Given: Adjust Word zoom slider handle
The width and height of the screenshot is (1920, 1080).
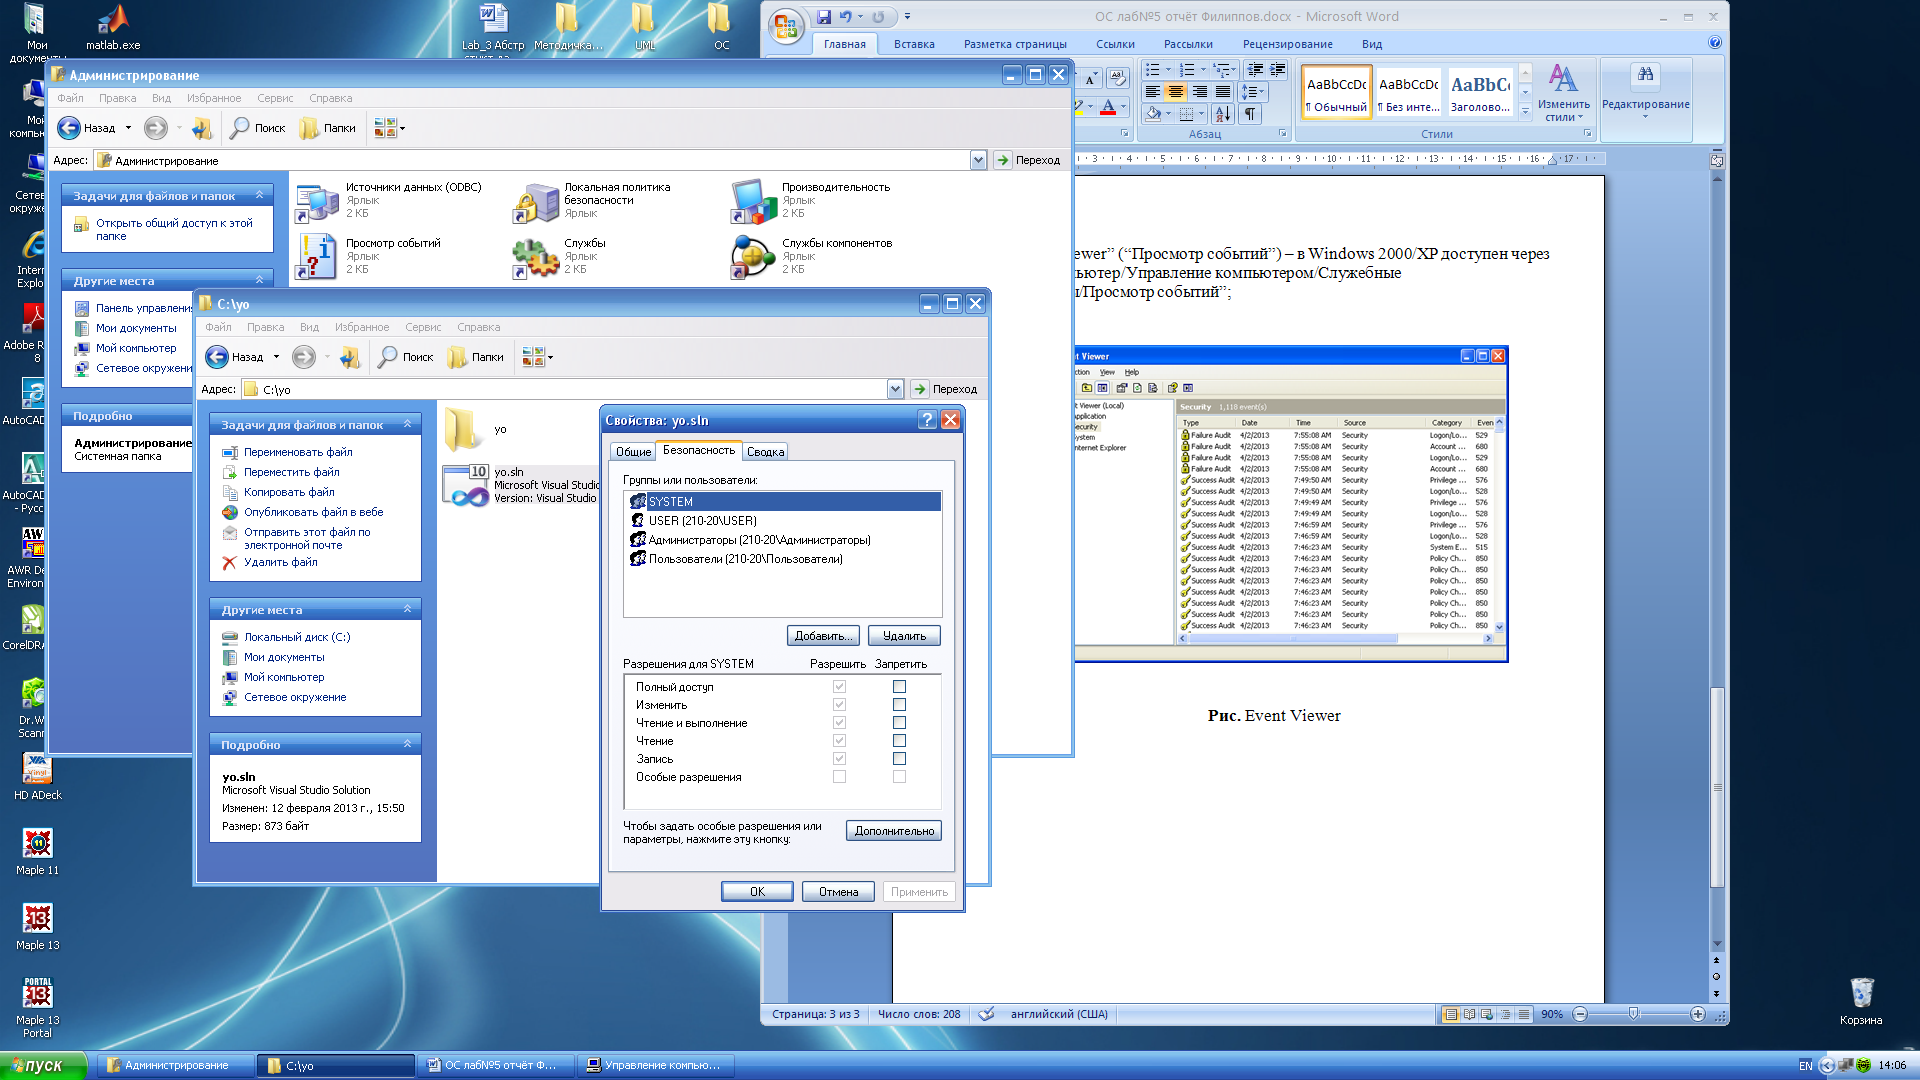Looking at the screenshot, I should pos(1633,1014).
